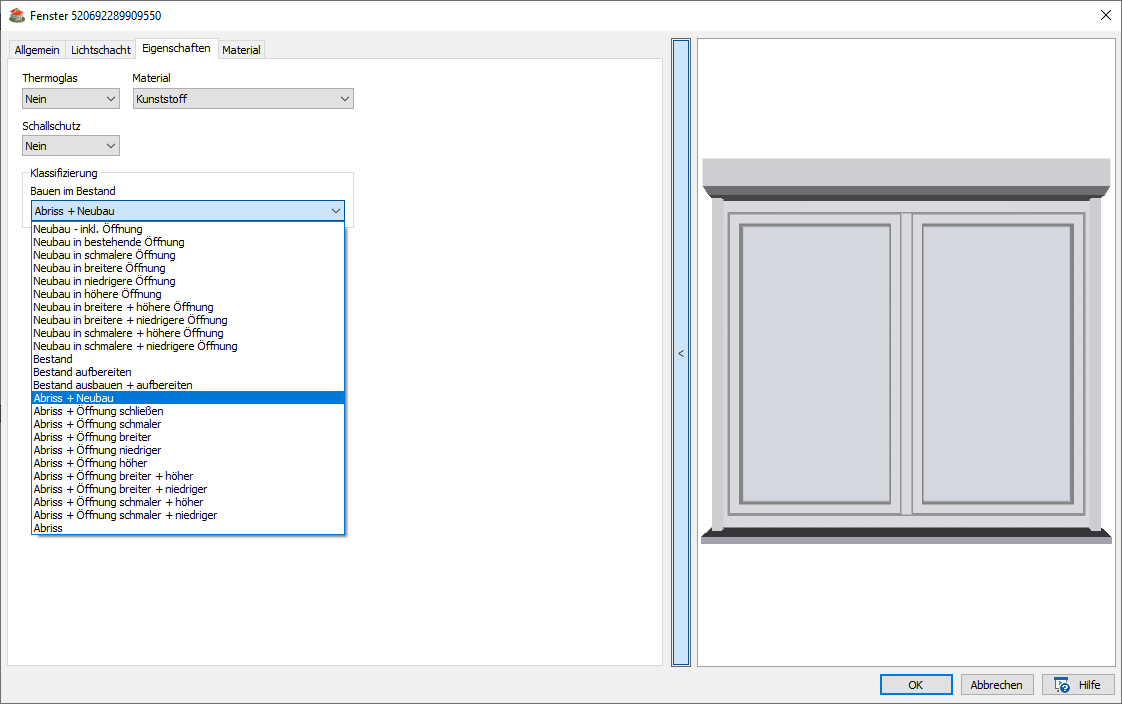This screenshot has width=1122, height=704.
Task: Expand the Material combo box
Action: coord(243,99)
